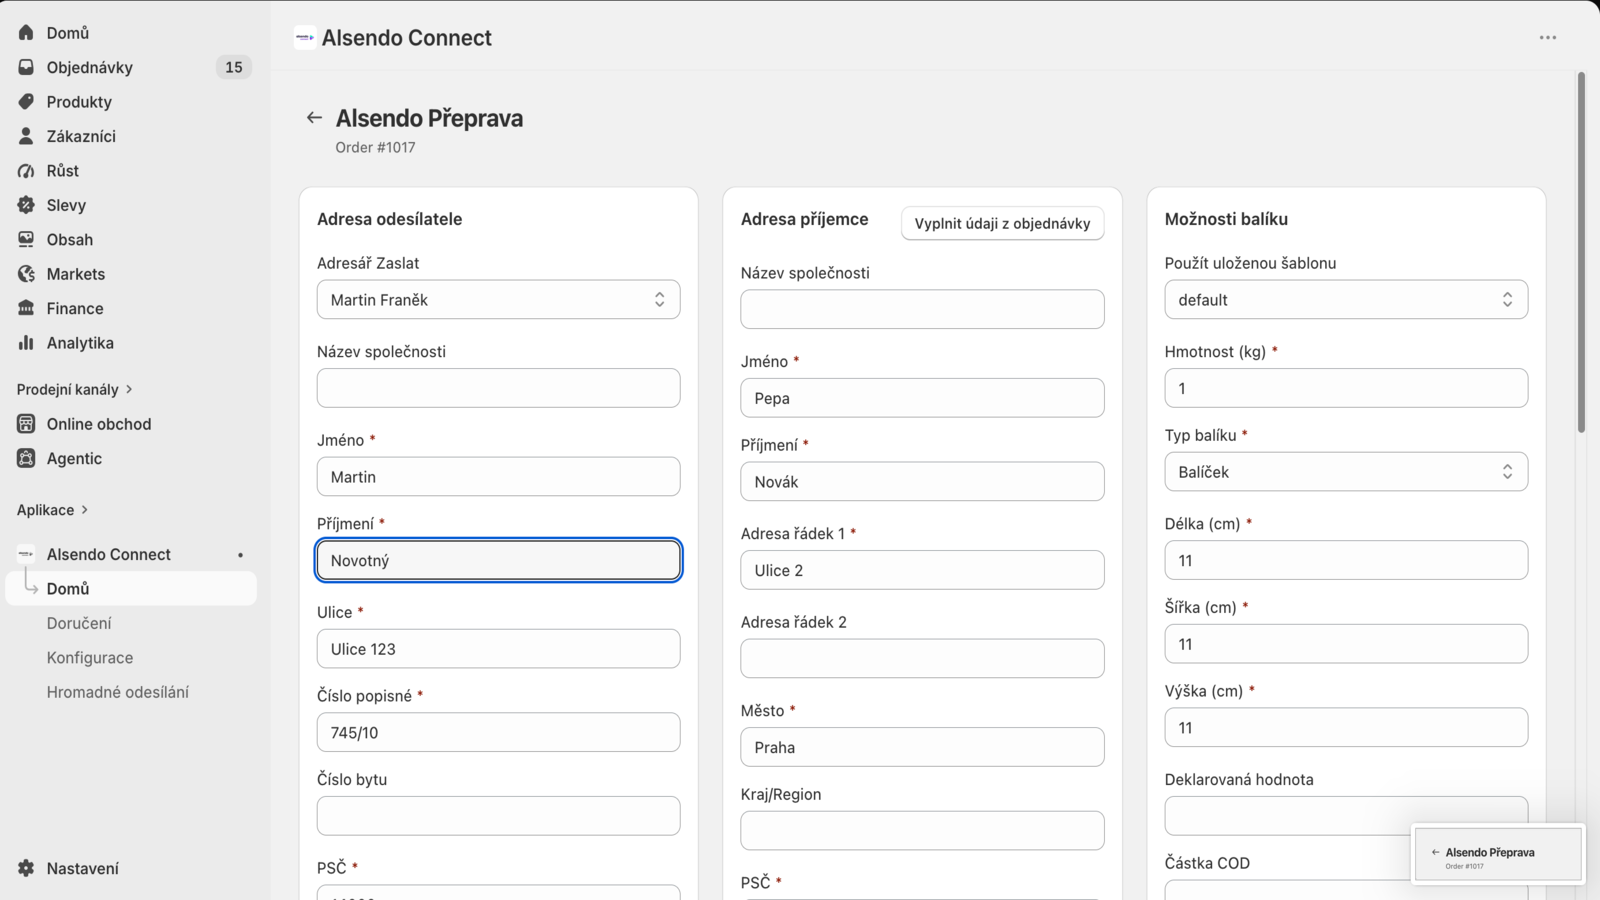Click the Výška (cm) field
1600x900 pixels.
click(x=1346, y=727)
